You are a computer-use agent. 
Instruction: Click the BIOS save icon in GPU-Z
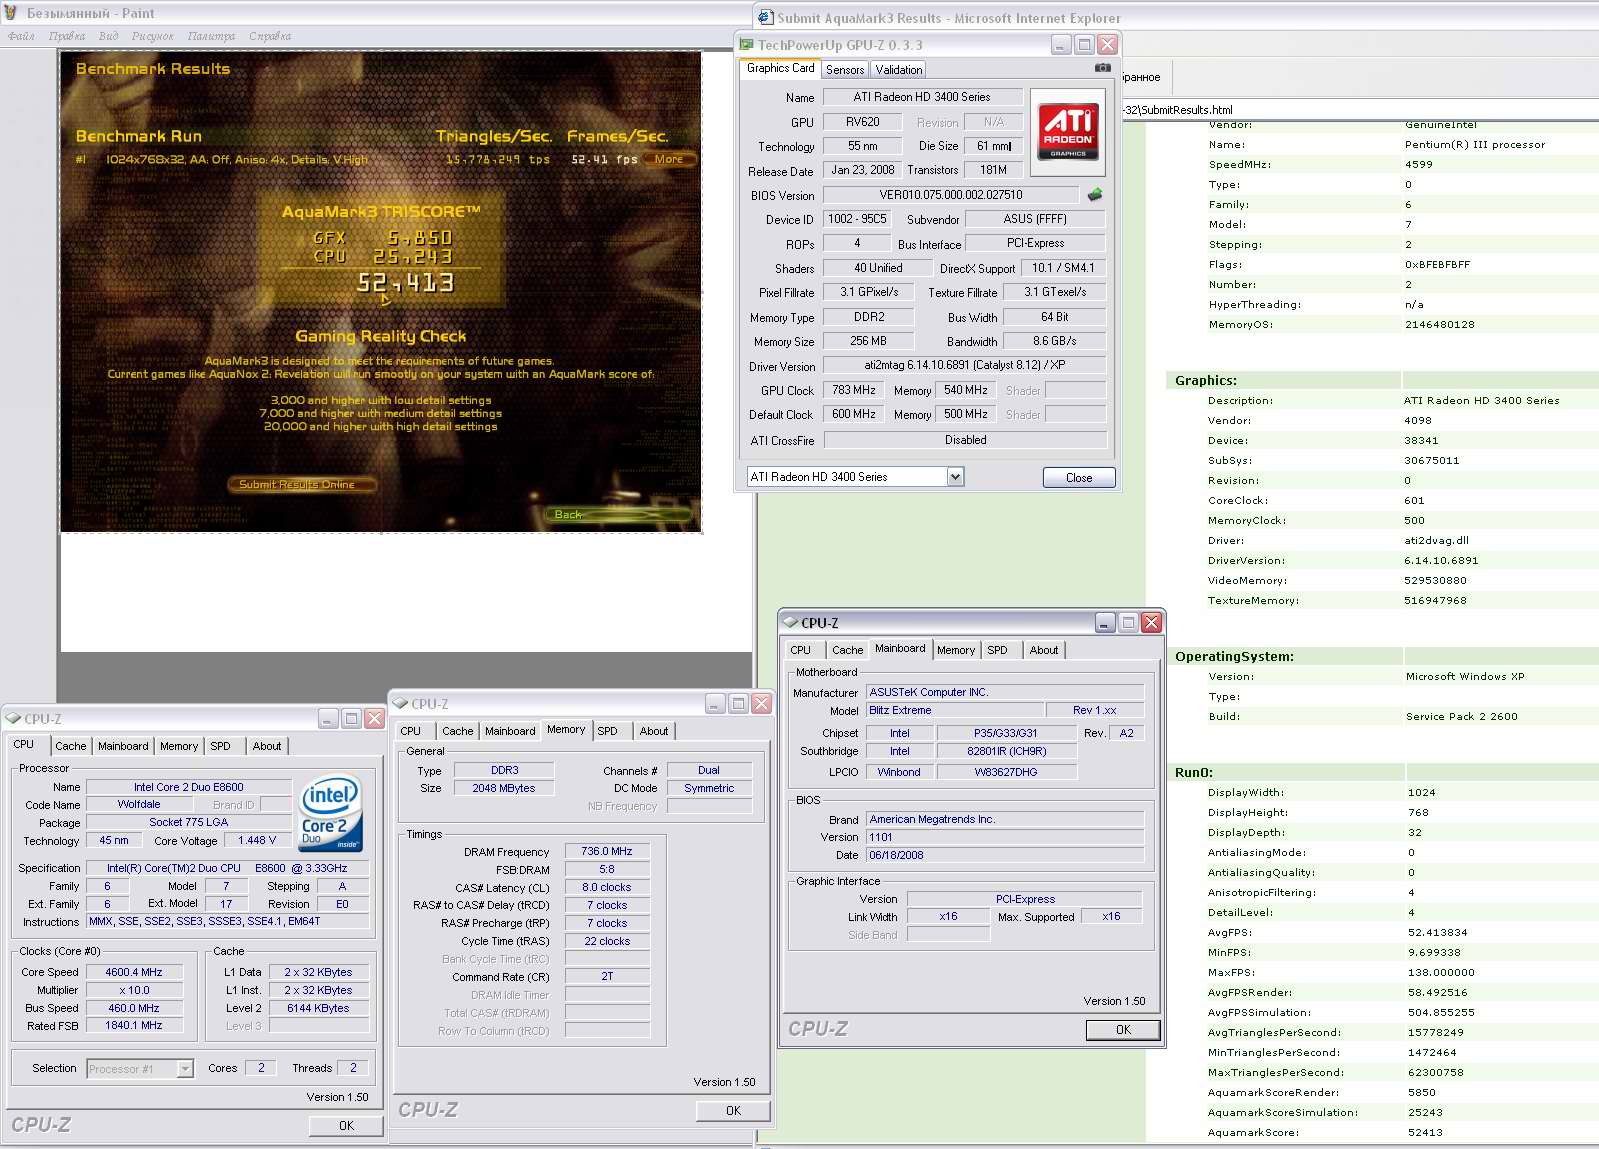coord(1095,195)
